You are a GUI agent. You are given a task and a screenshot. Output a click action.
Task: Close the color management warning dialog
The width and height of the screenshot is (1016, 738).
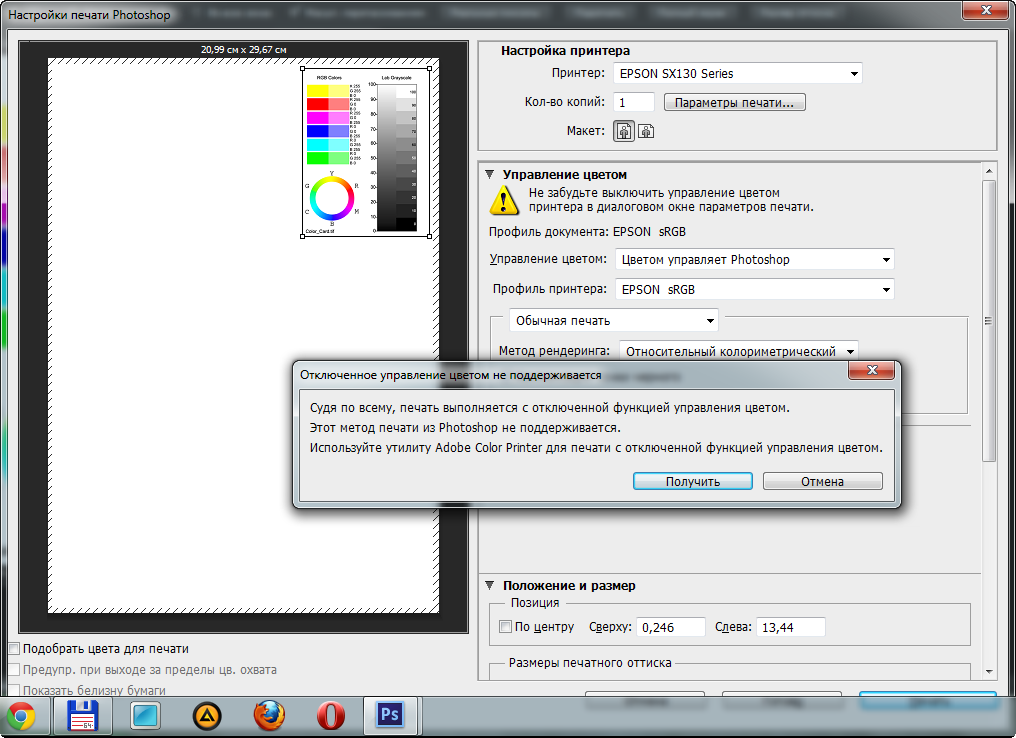872,371
